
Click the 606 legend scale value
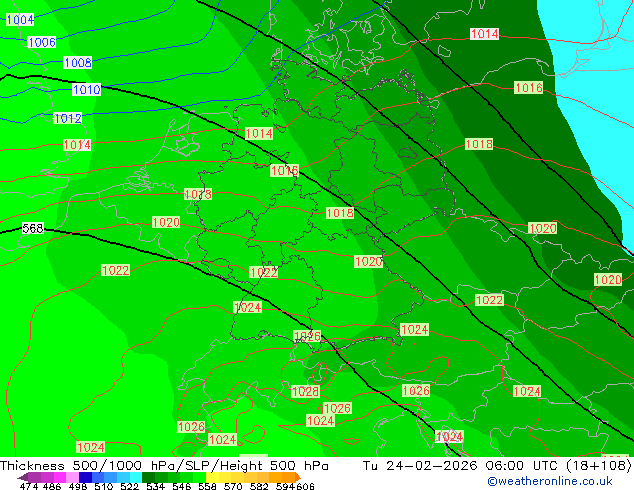point(305,486)
